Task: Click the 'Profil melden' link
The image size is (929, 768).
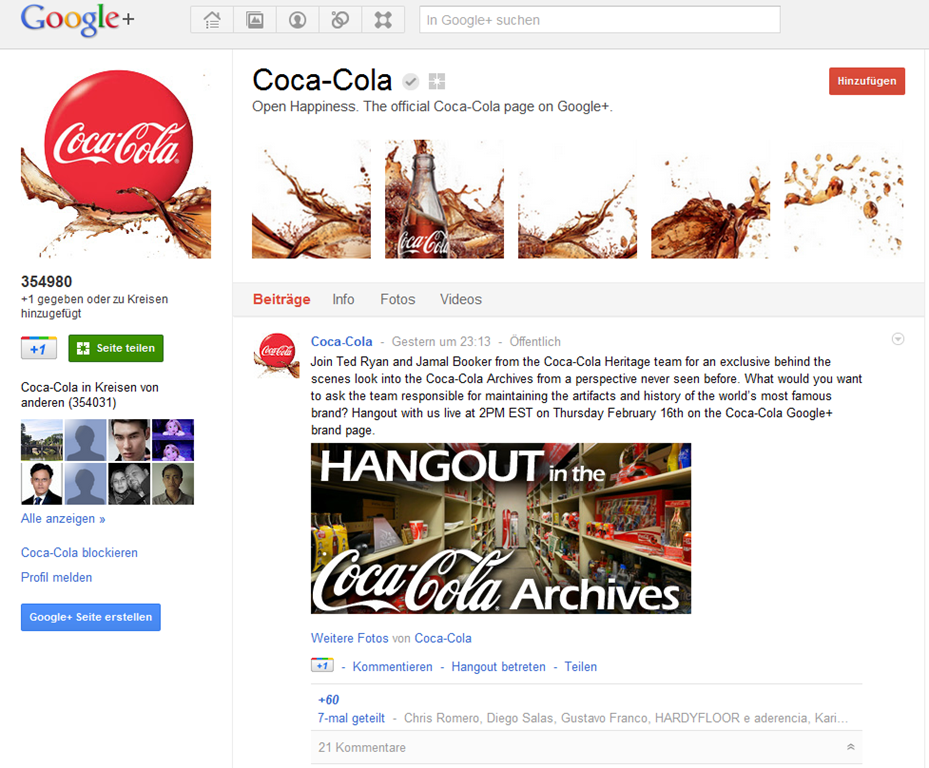Action: point(56,577)
